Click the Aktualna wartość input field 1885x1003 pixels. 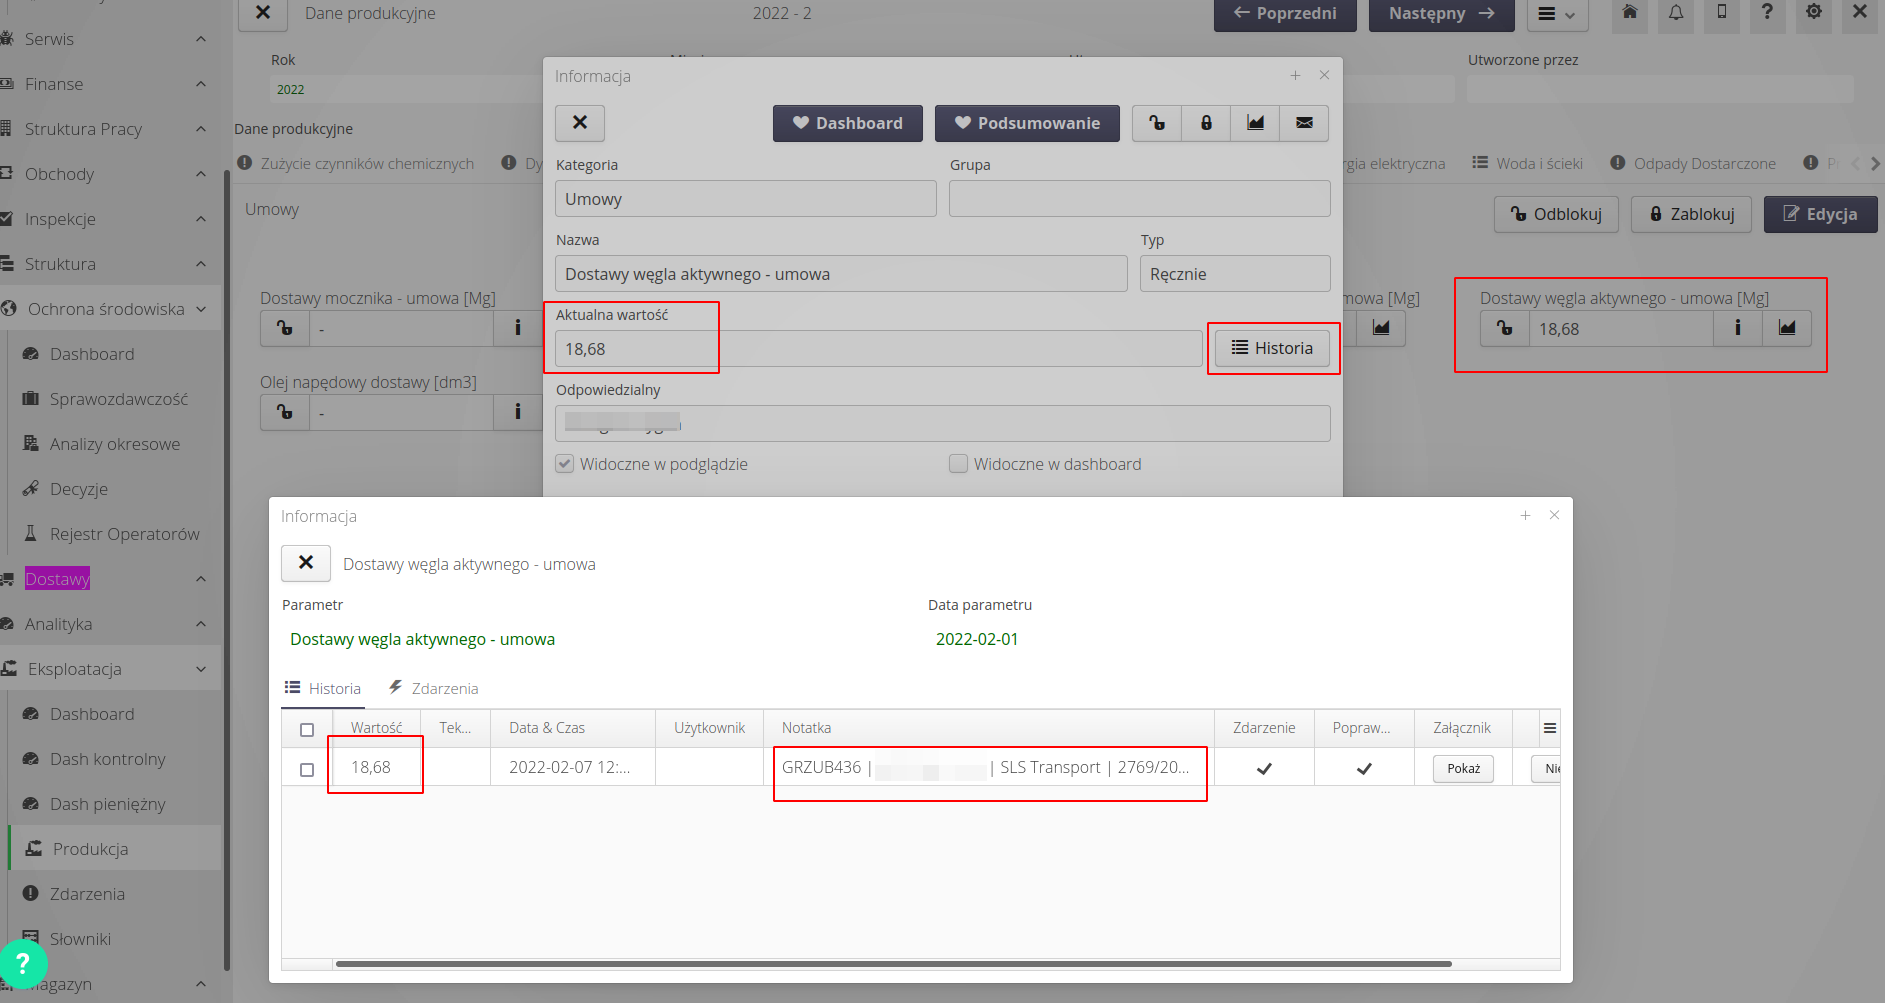tap(878, 349)
